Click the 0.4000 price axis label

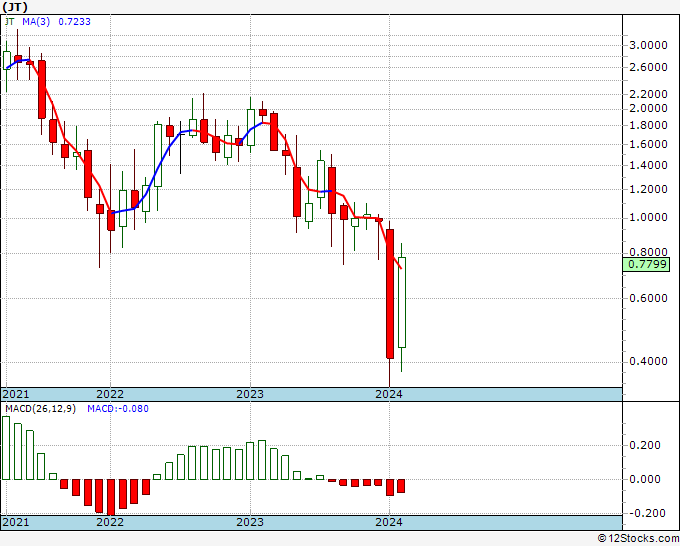[x=648, y=361]
